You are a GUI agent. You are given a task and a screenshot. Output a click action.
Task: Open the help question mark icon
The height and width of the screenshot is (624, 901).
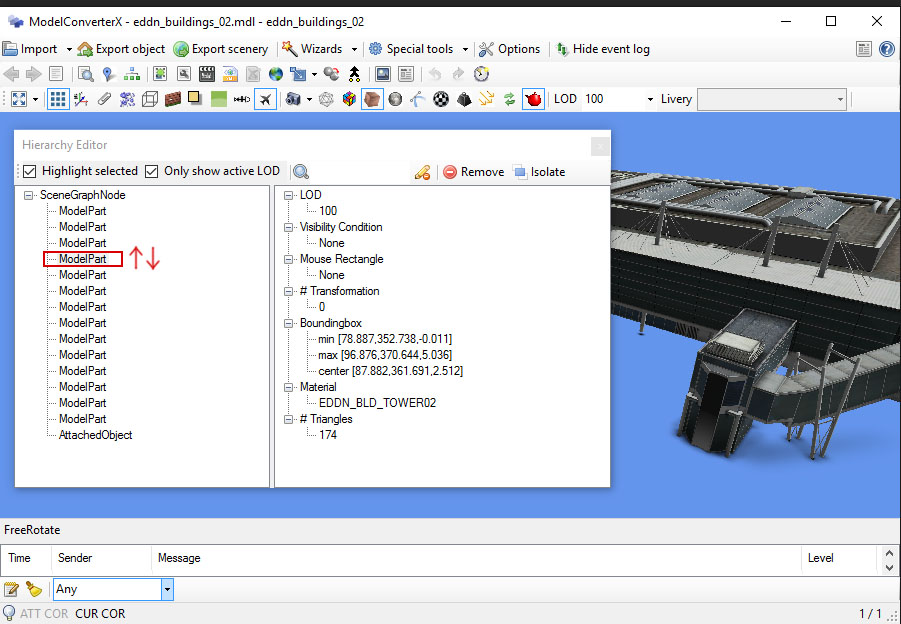click(x=887, y=49)
